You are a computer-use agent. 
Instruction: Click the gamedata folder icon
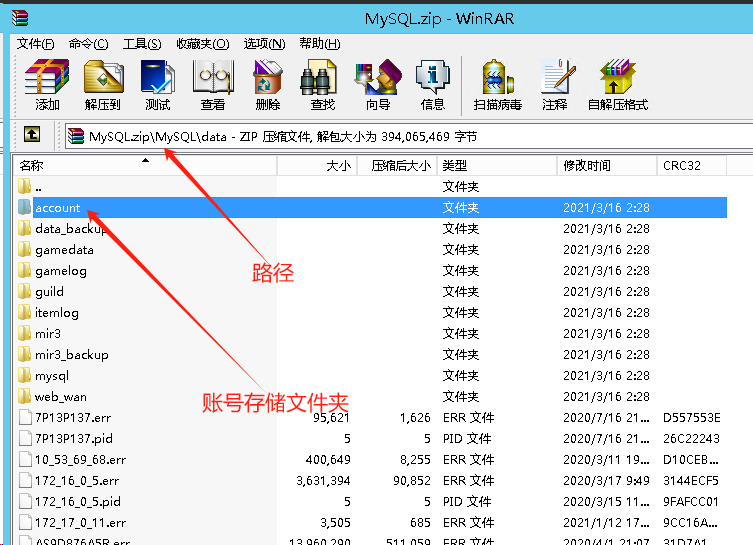click(24, 250)
